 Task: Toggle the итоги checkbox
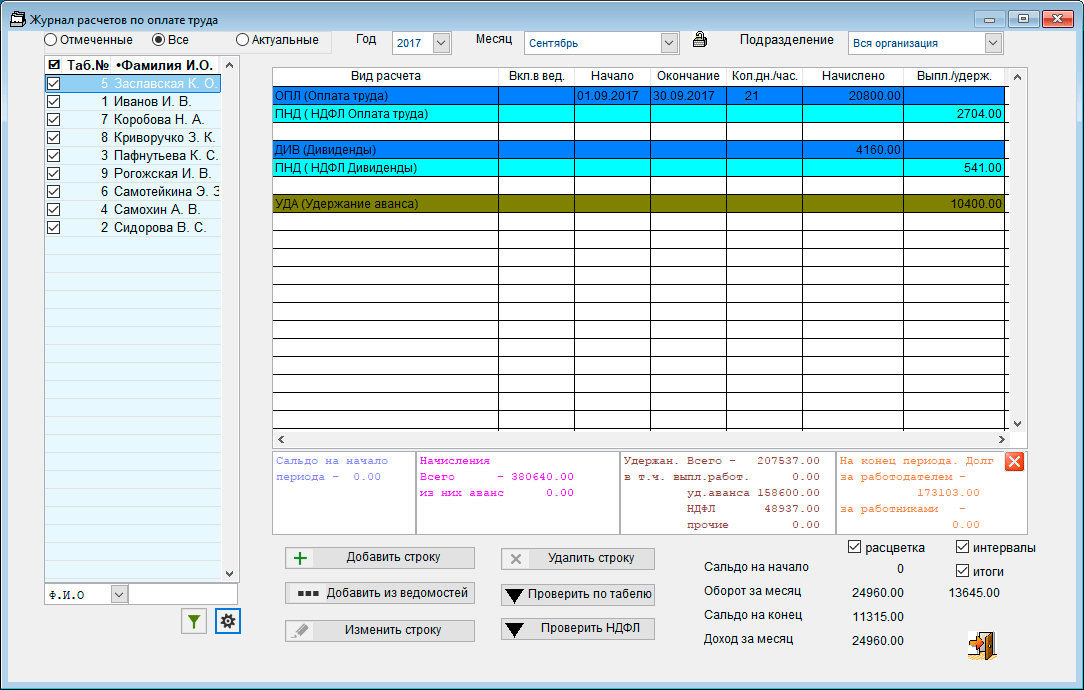pos(962,571)
